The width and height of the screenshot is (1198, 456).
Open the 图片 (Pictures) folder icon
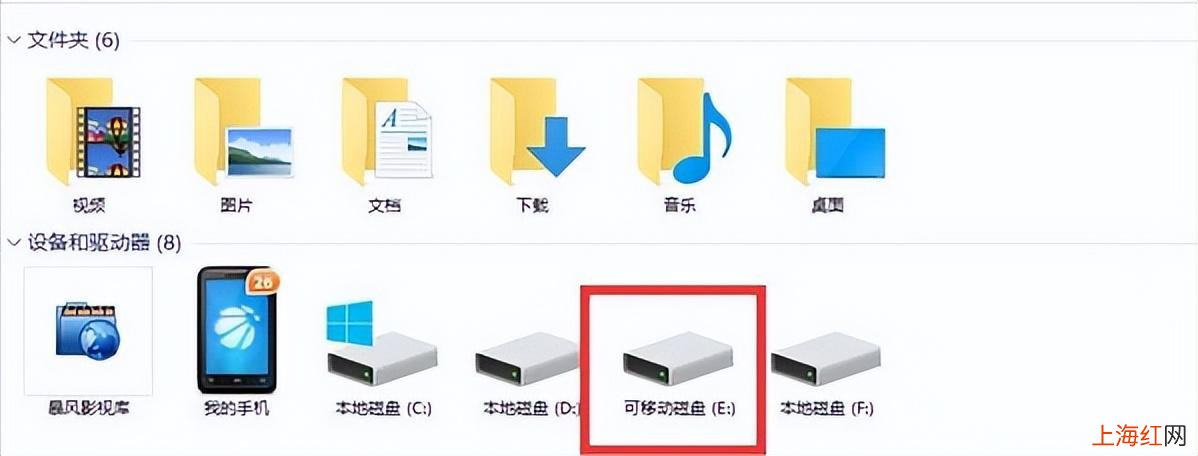click(243, 130)
